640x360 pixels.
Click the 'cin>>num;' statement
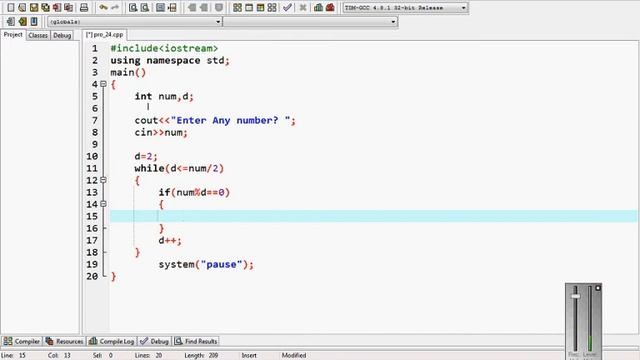tap(161, 132)
